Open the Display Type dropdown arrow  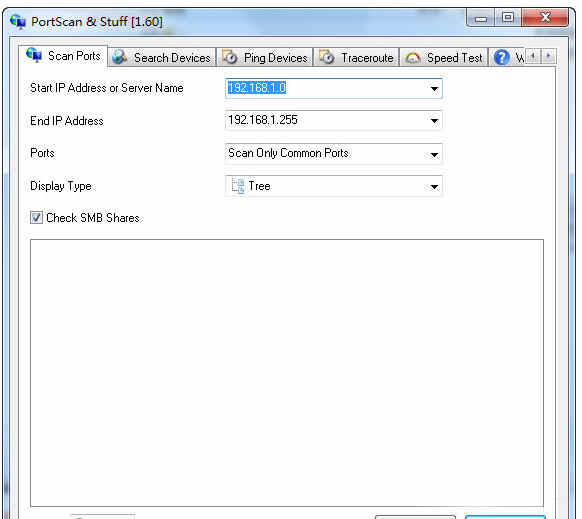[x=434, y=186]
